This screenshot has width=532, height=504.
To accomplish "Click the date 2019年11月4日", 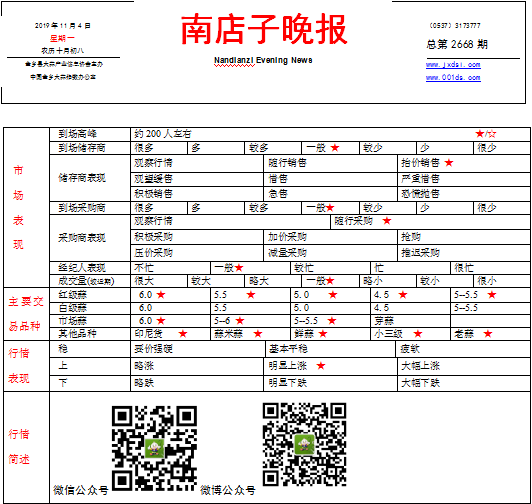I will (62, 25).
